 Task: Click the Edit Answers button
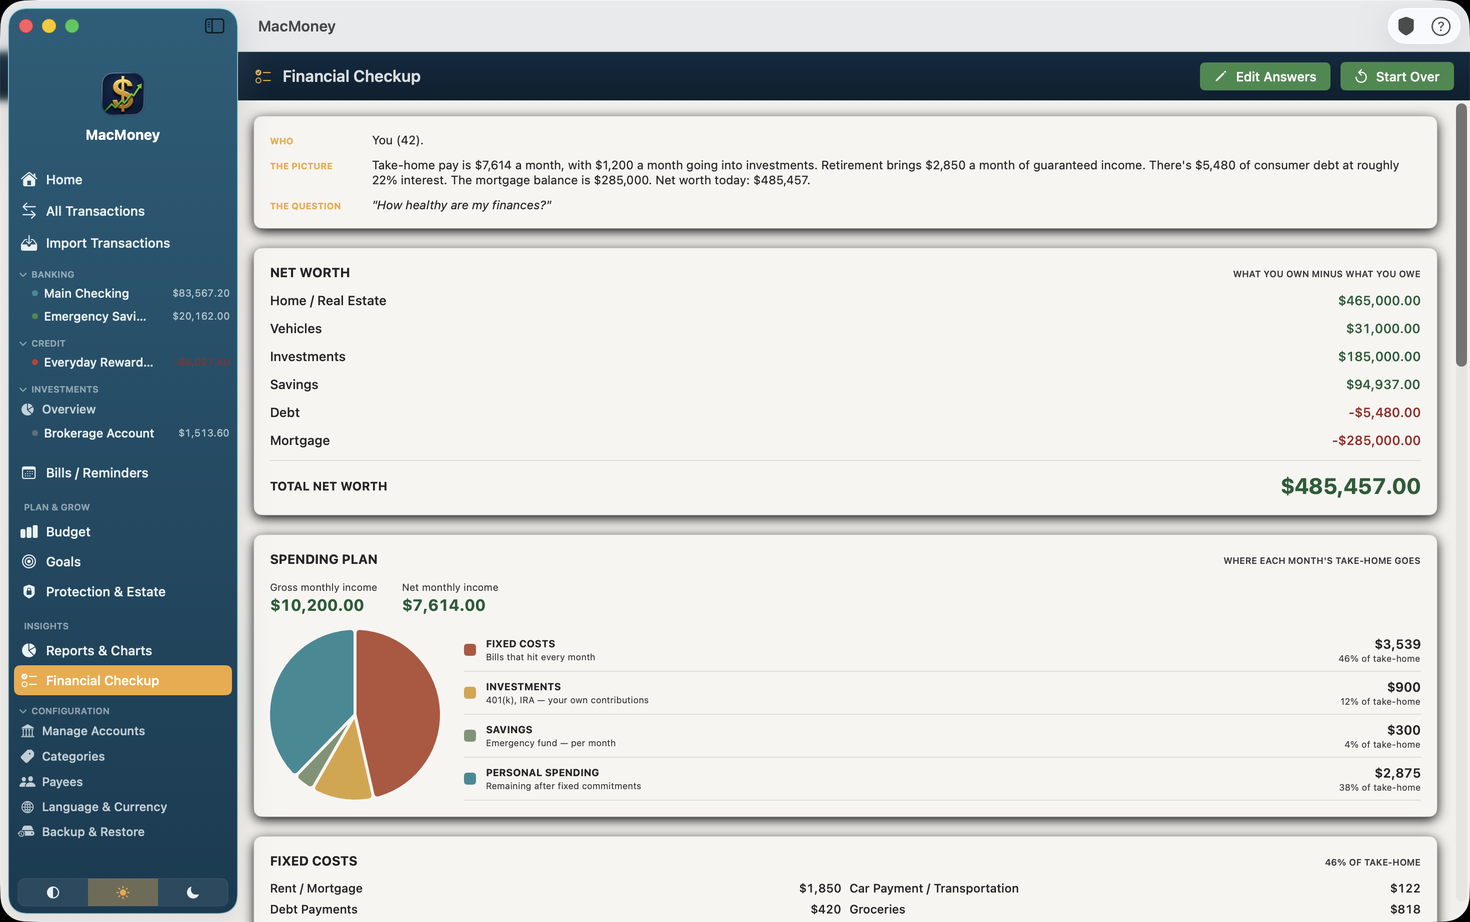(1265, 77)
